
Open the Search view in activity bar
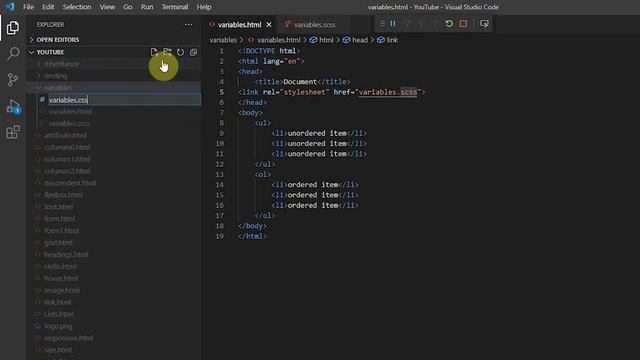pos(13,53)
